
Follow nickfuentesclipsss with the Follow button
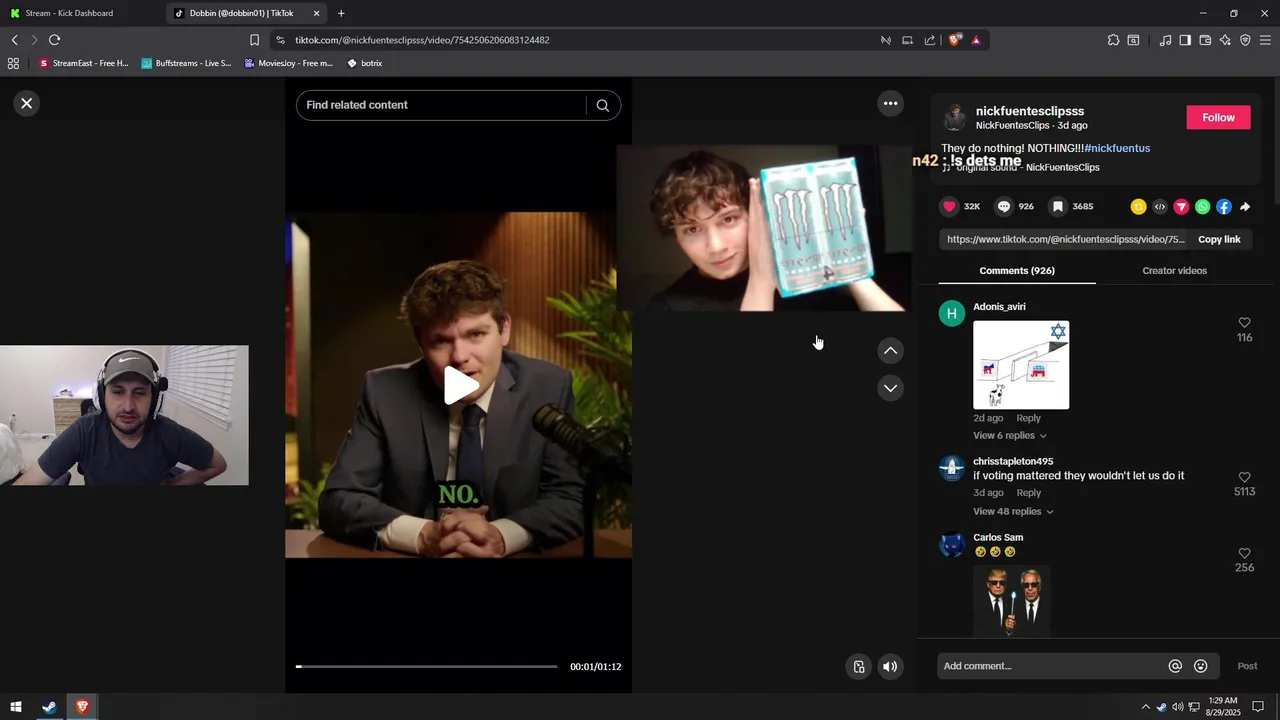tap(1218, 117)
